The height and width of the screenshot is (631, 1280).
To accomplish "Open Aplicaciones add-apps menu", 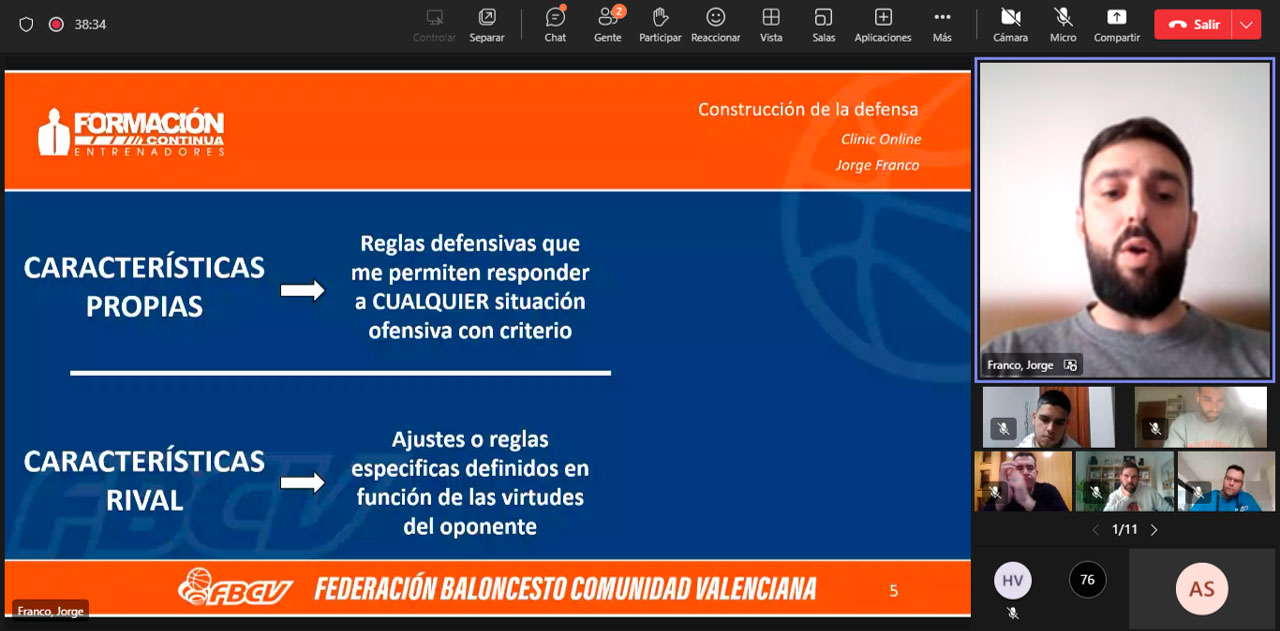I will (883, 25).
